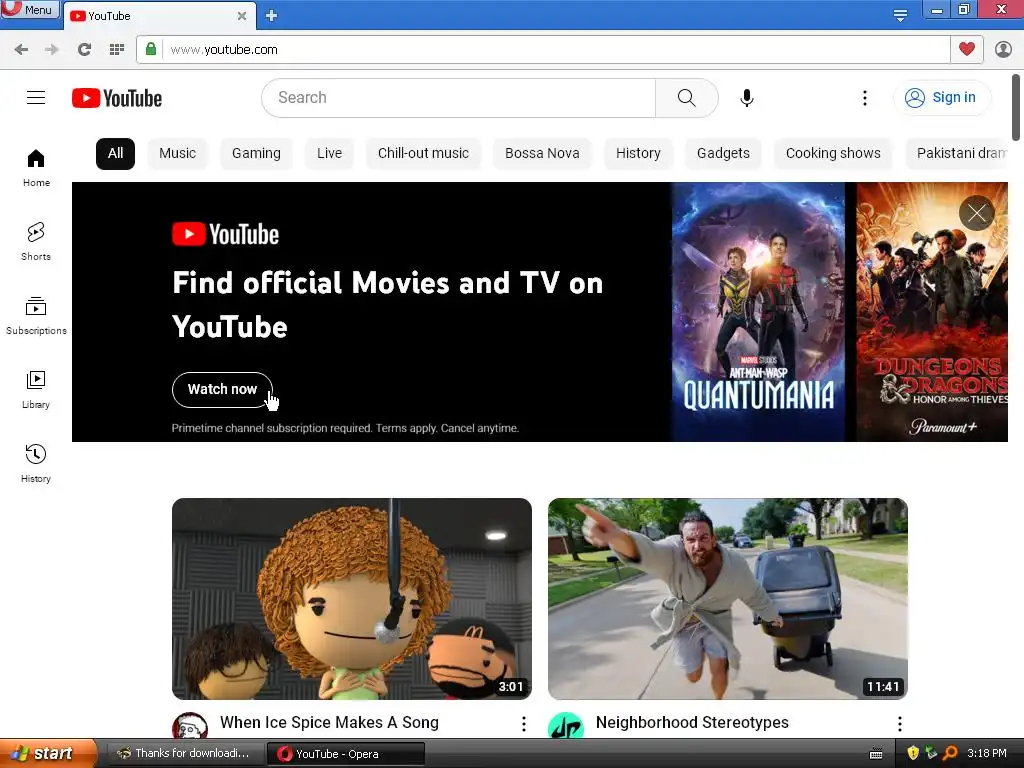Click the security shield tray icon
Screen dimensions: 1024x768
click(x=913, y=753)
